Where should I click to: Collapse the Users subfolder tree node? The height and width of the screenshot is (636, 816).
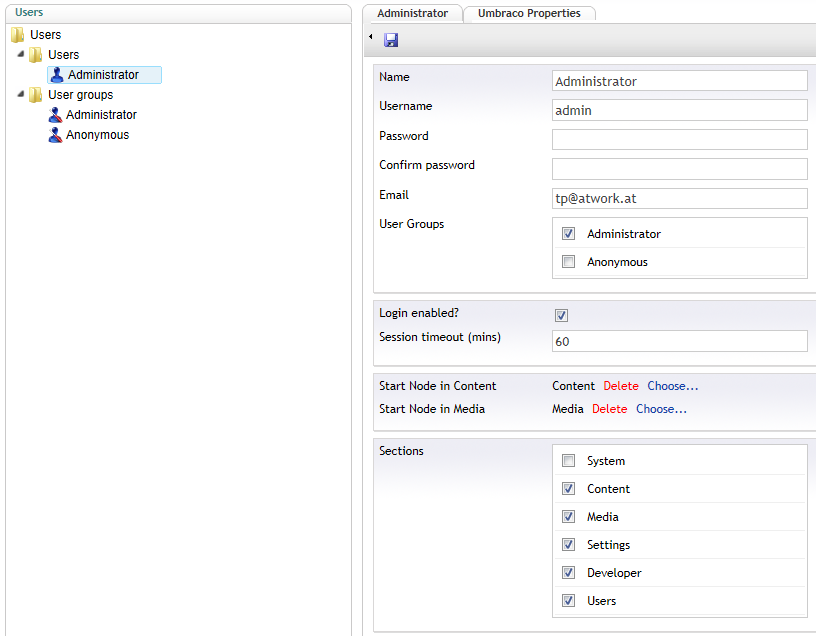pyautogui.click(x=22, y=54)
